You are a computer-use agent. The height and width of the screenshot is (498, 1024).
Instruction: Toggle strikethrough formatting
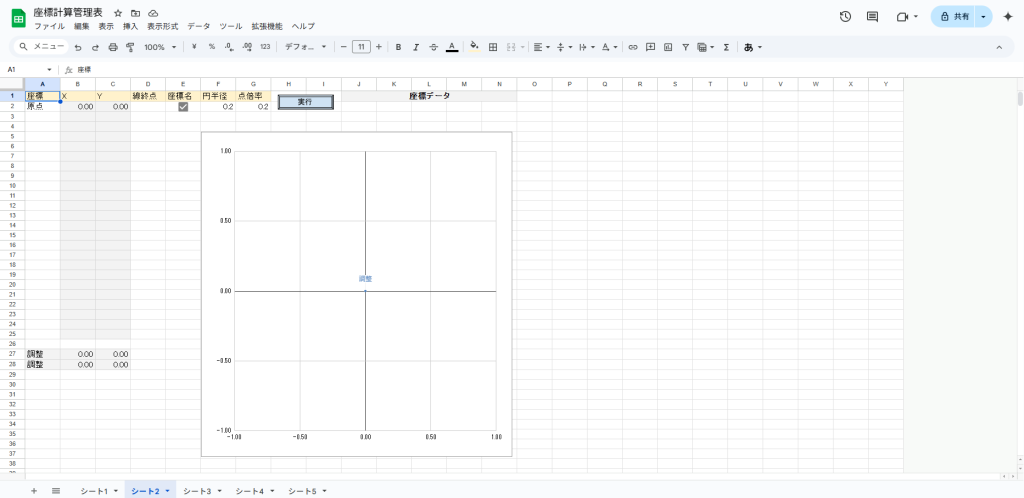(434, 47)
